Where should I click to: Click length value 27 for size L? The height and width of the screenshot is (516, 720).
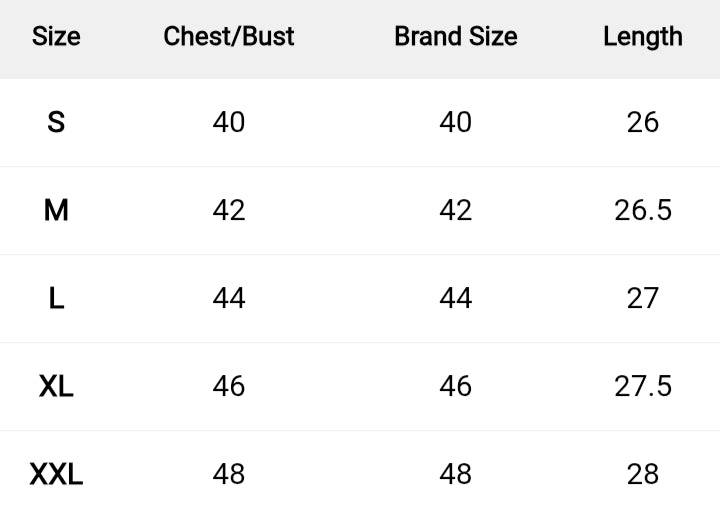tap(643, 298)
